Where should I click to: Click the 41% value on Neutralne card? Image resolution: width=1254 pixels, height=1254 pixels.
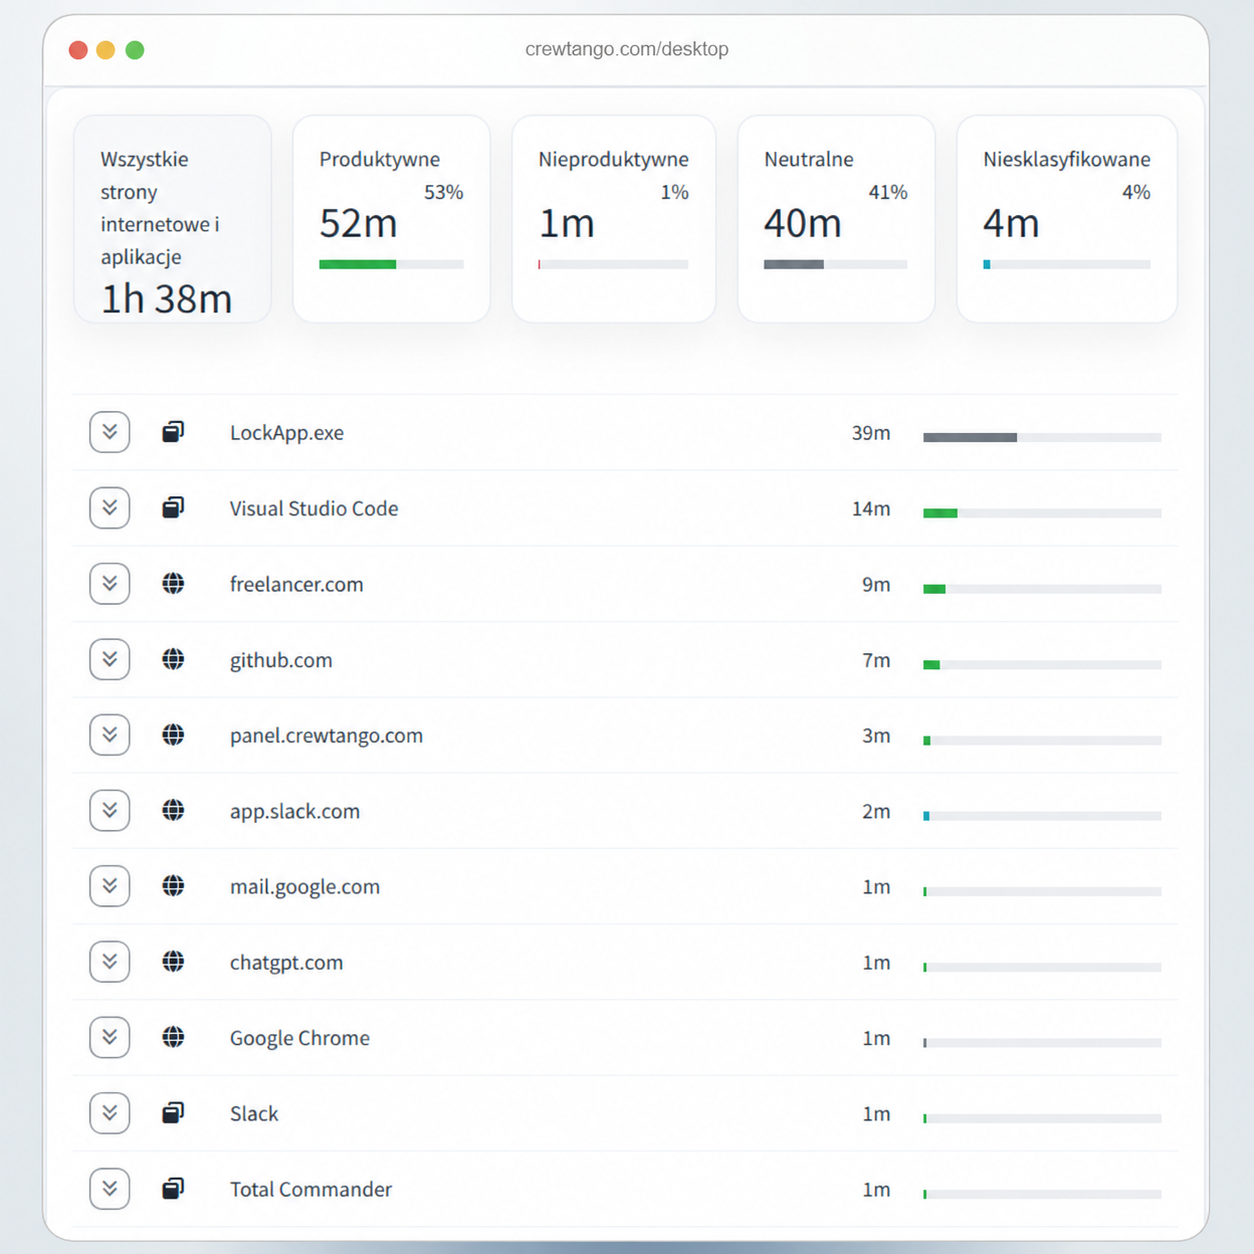pos(888,192)
